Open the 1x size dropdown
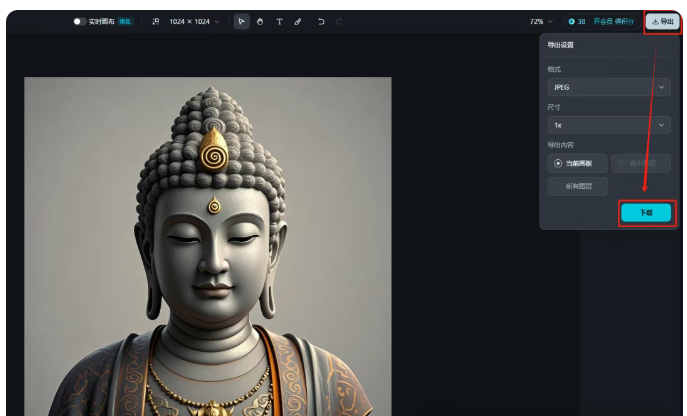Screen dimensions: 687x416 pyautogui.click(x=609, y=125)
